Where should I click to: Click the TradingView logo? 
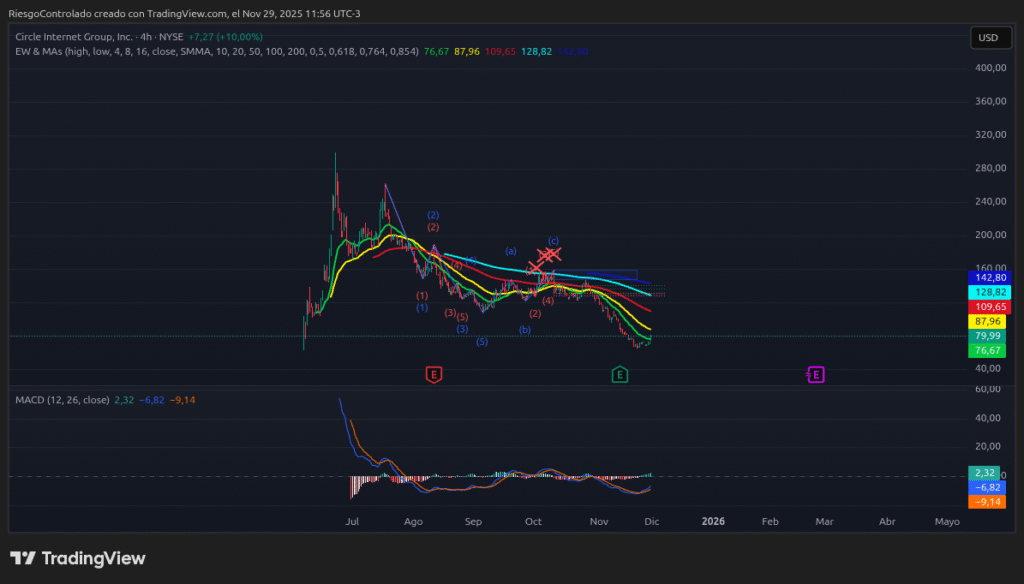pos(78,558)
